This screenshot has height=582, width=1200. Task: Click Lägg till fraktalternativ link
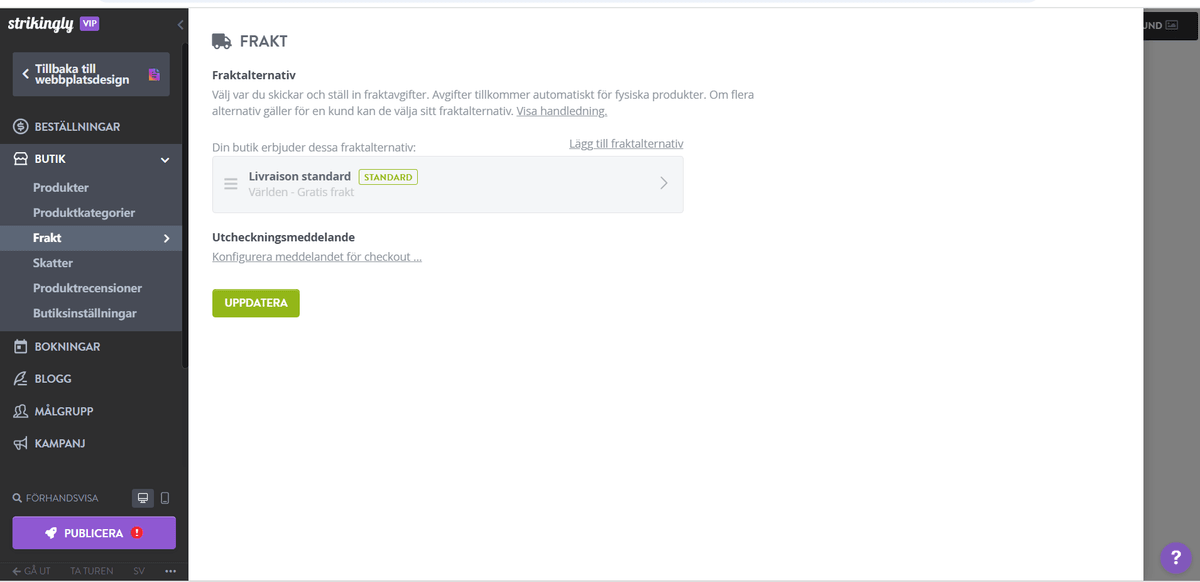pos(626,144)
